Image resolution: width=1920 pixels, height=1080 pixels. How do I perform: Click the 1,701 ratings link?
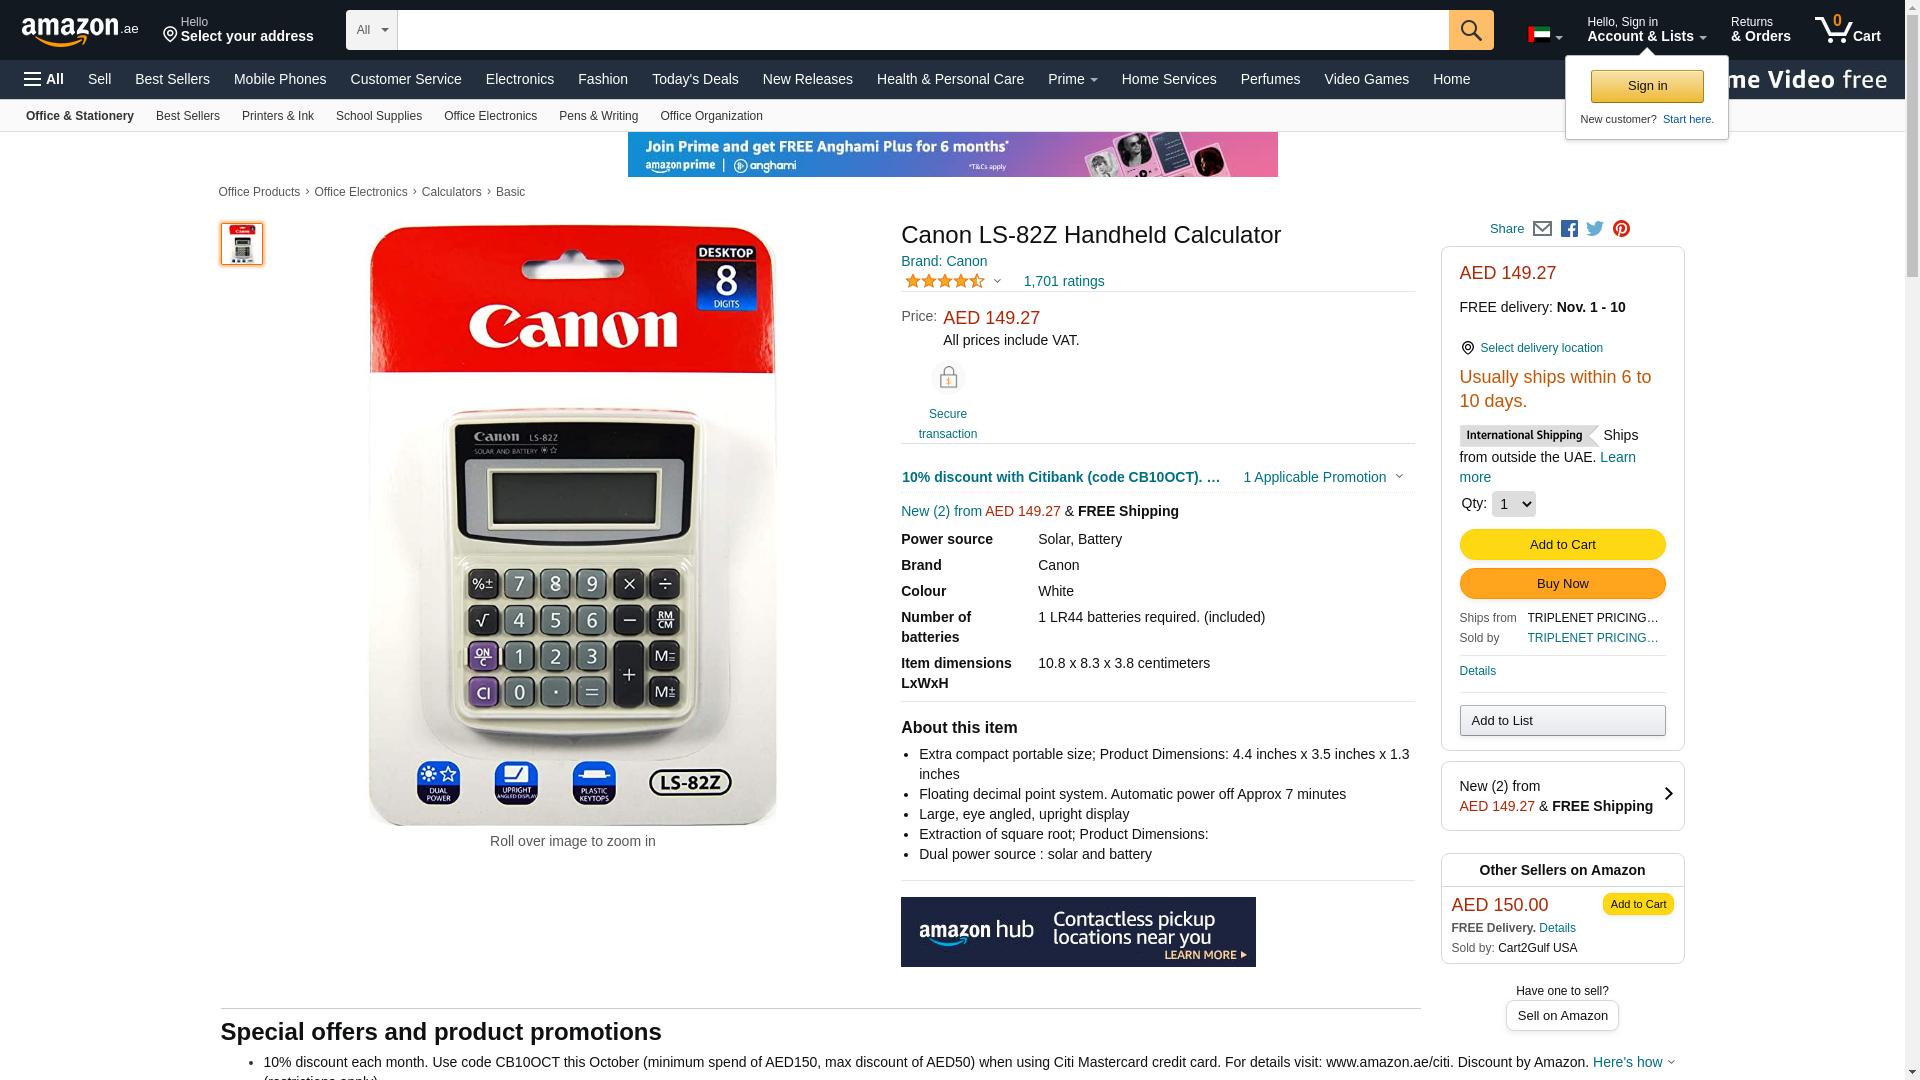point(1064,281)
